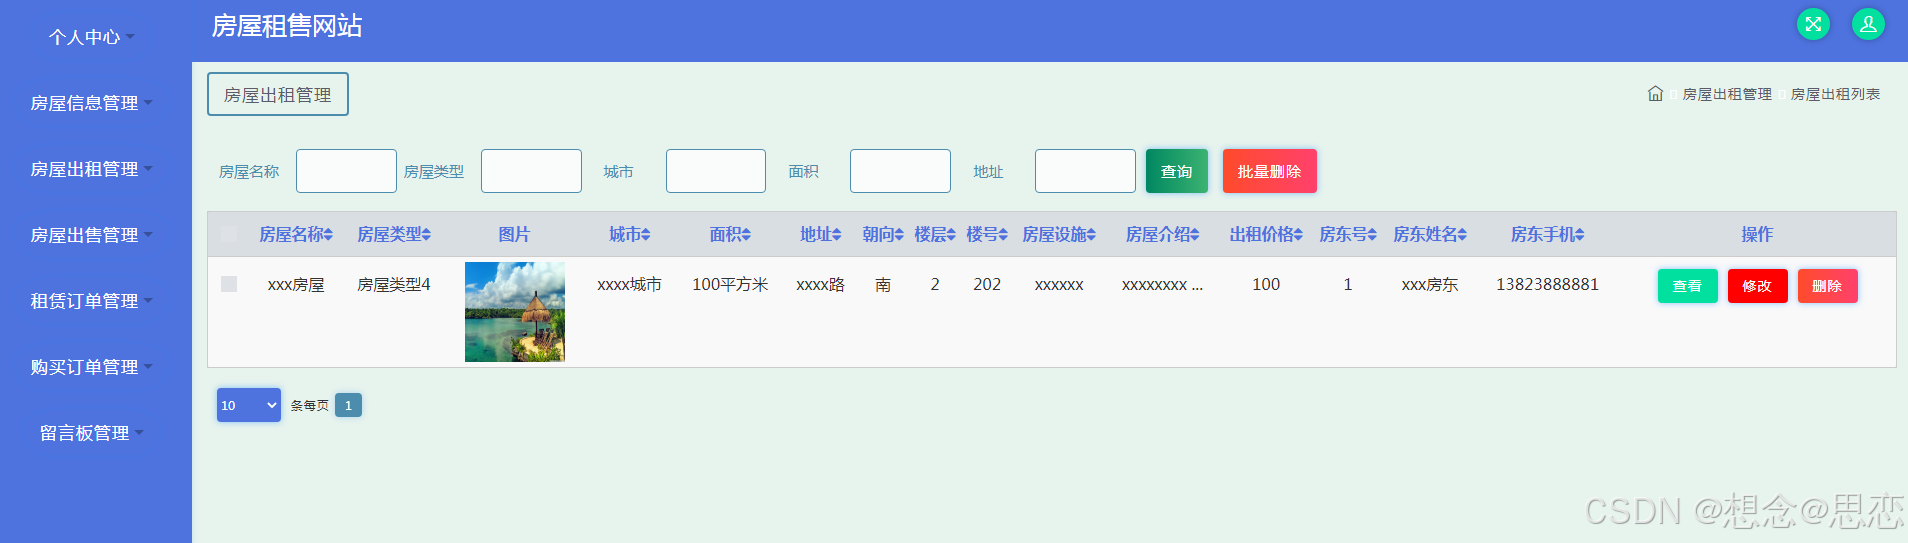Image resolution: width=1908 pixels, height=543 pixels.
Task: Click the fullscreen toggle icon in header
Action: click(1813, 24)
